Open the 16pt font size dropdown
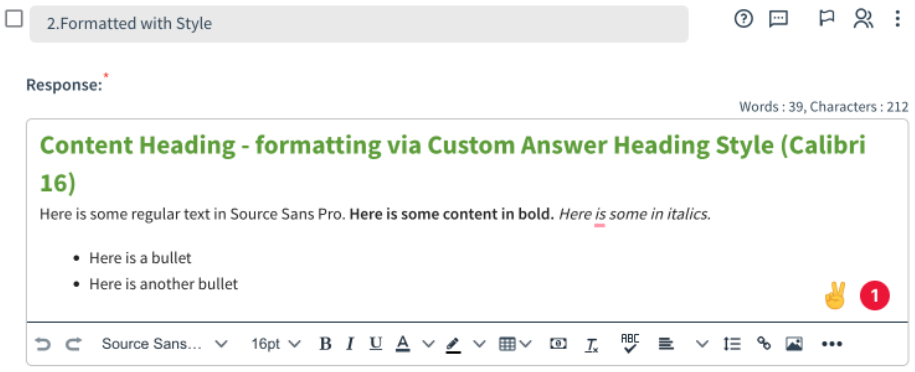915x372 pixels. (275, 344)
